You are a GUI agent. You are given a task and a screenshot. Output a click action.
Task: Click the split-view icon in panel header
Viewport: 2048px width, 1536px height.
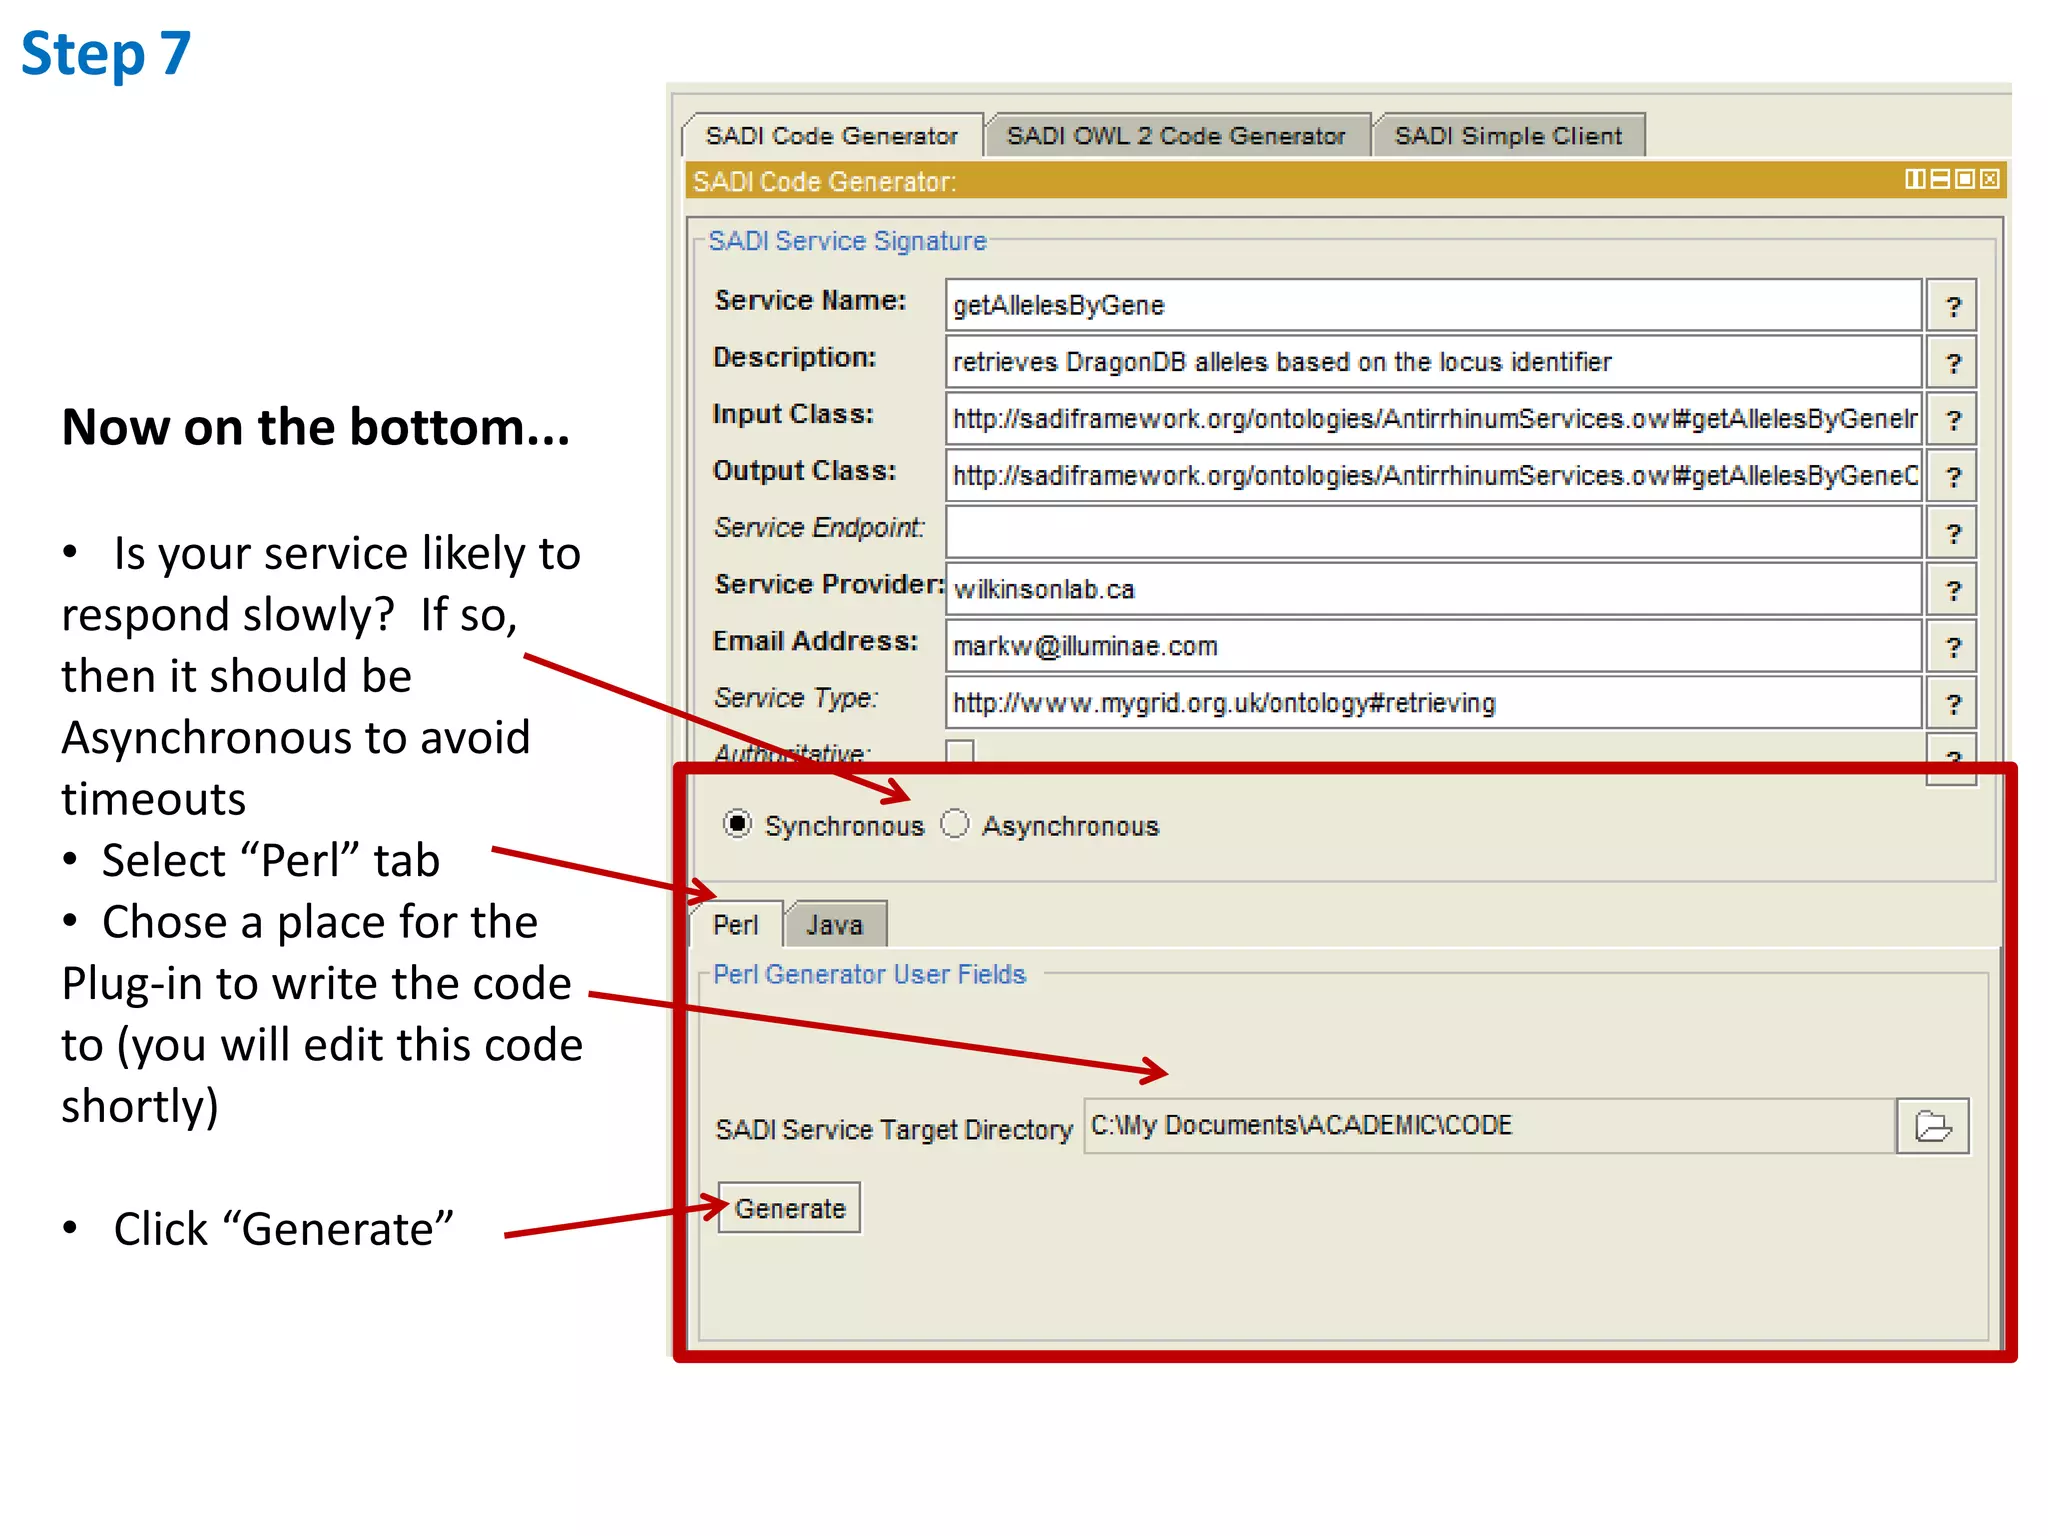(1915, 179)
